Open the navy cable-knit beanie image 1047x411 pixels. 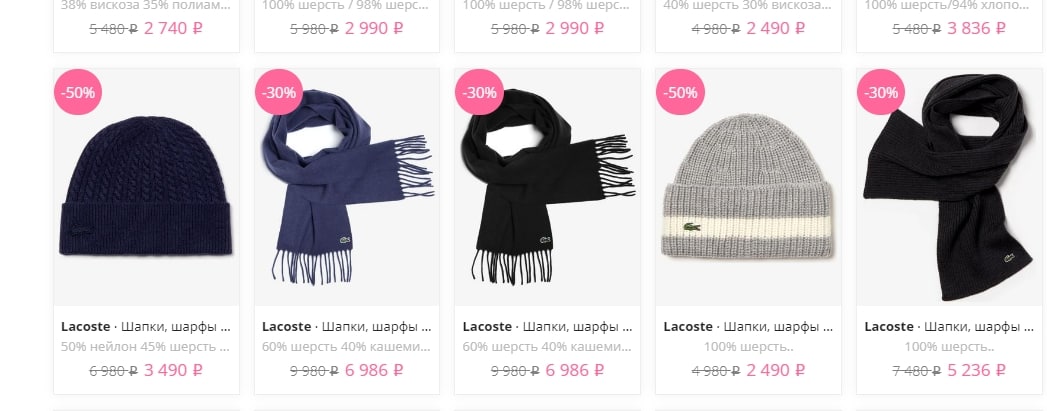coord(146,187)
